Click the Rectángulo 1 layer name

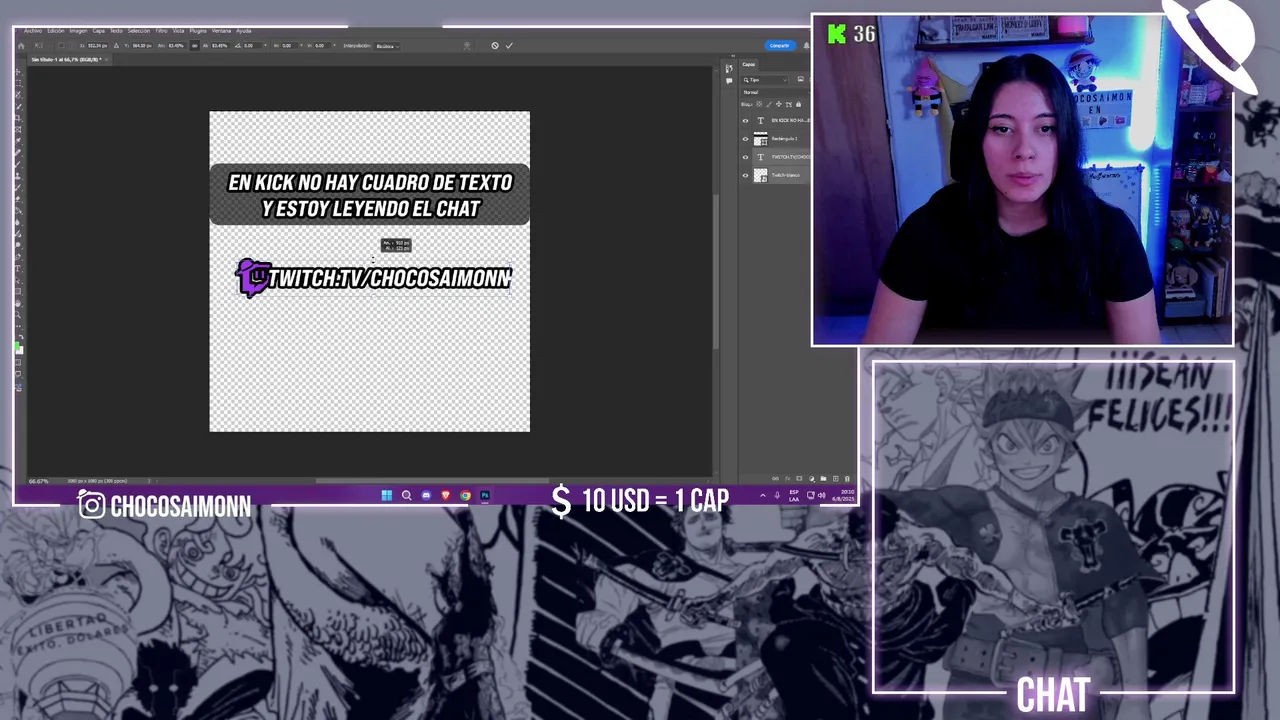(x=784, y=139)
